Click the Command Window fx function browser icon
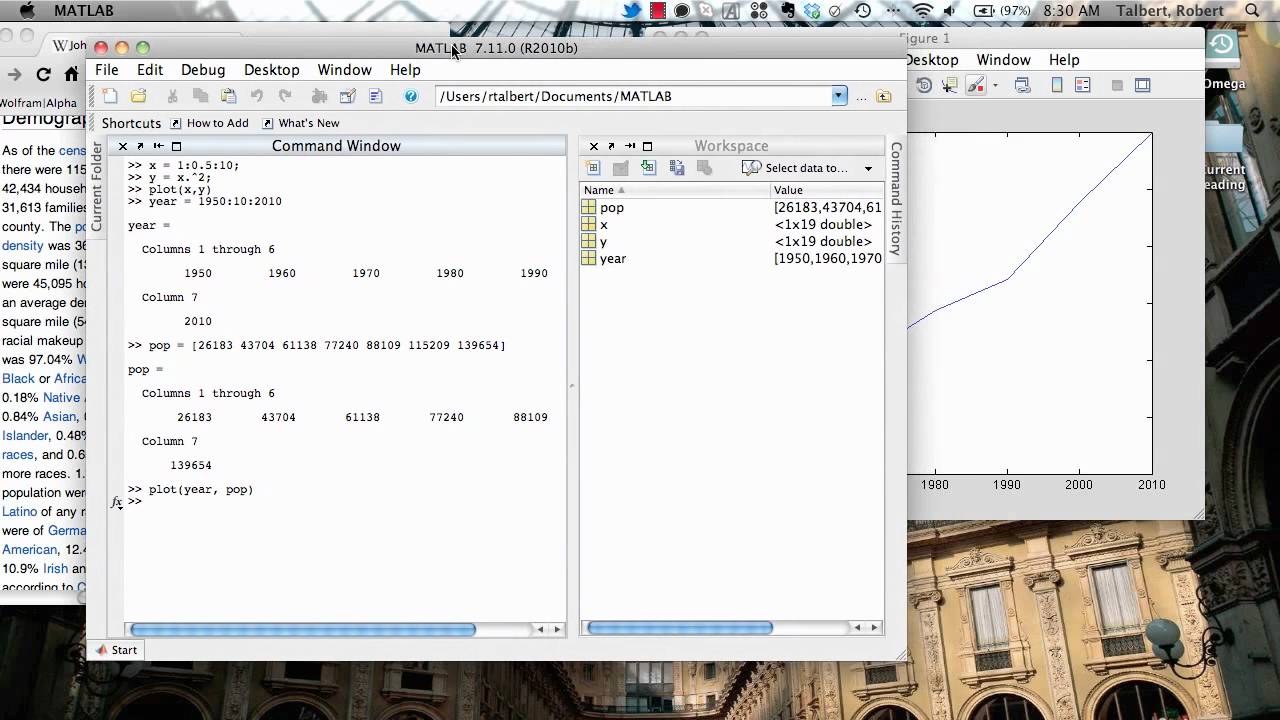This screenshot has height=720, width=1280. click(117, 502)
